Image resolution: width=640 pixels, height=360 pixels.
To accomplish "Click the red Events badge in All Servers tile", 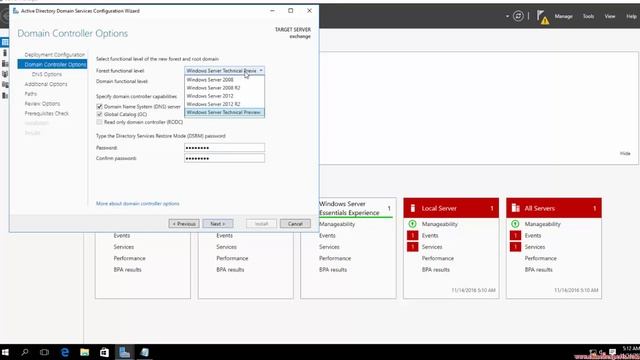I will (x=516, y=236).
